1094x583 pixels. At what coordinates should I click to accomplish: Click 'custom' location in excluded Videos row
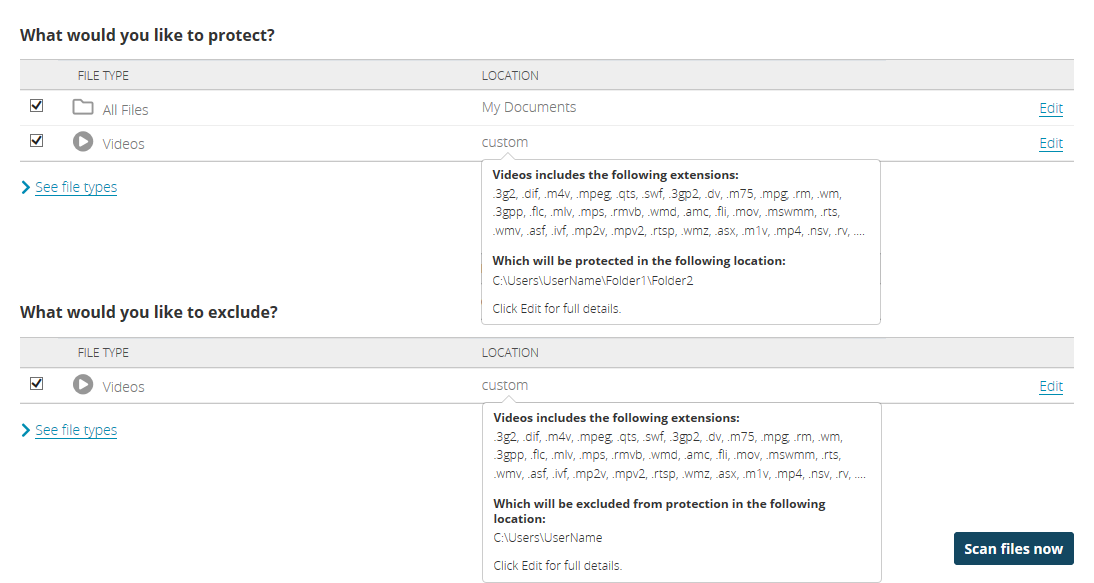tap(505, 385)
